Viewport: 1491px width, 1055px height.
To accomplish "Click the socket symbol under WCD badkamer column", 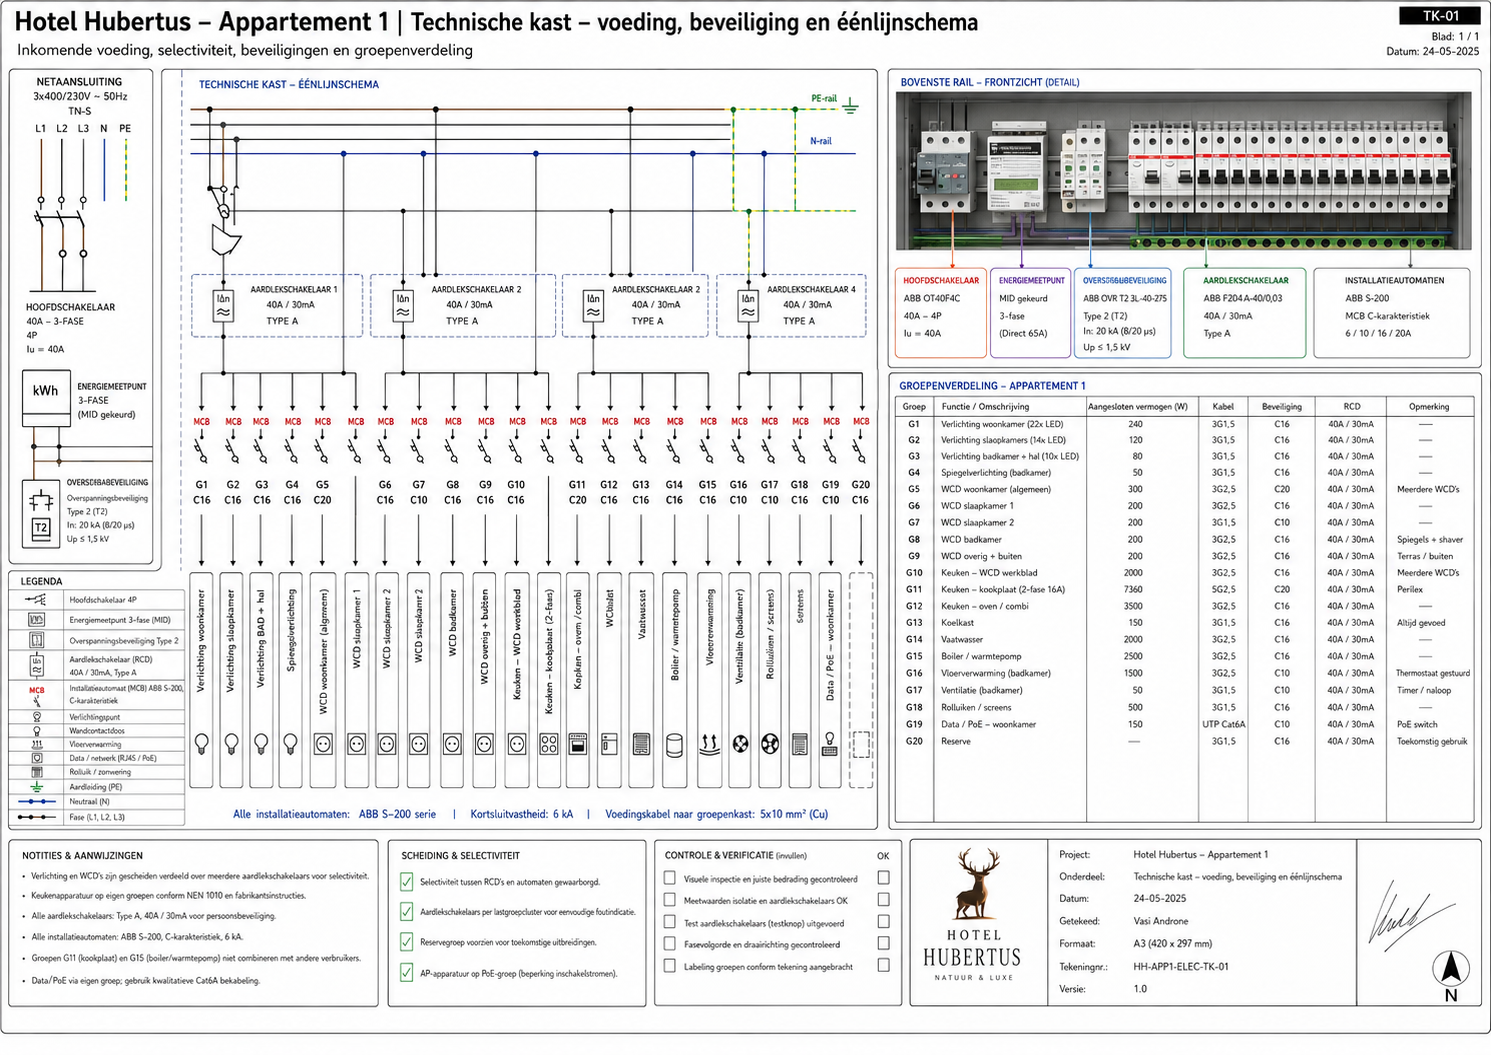I will (452, 744).
